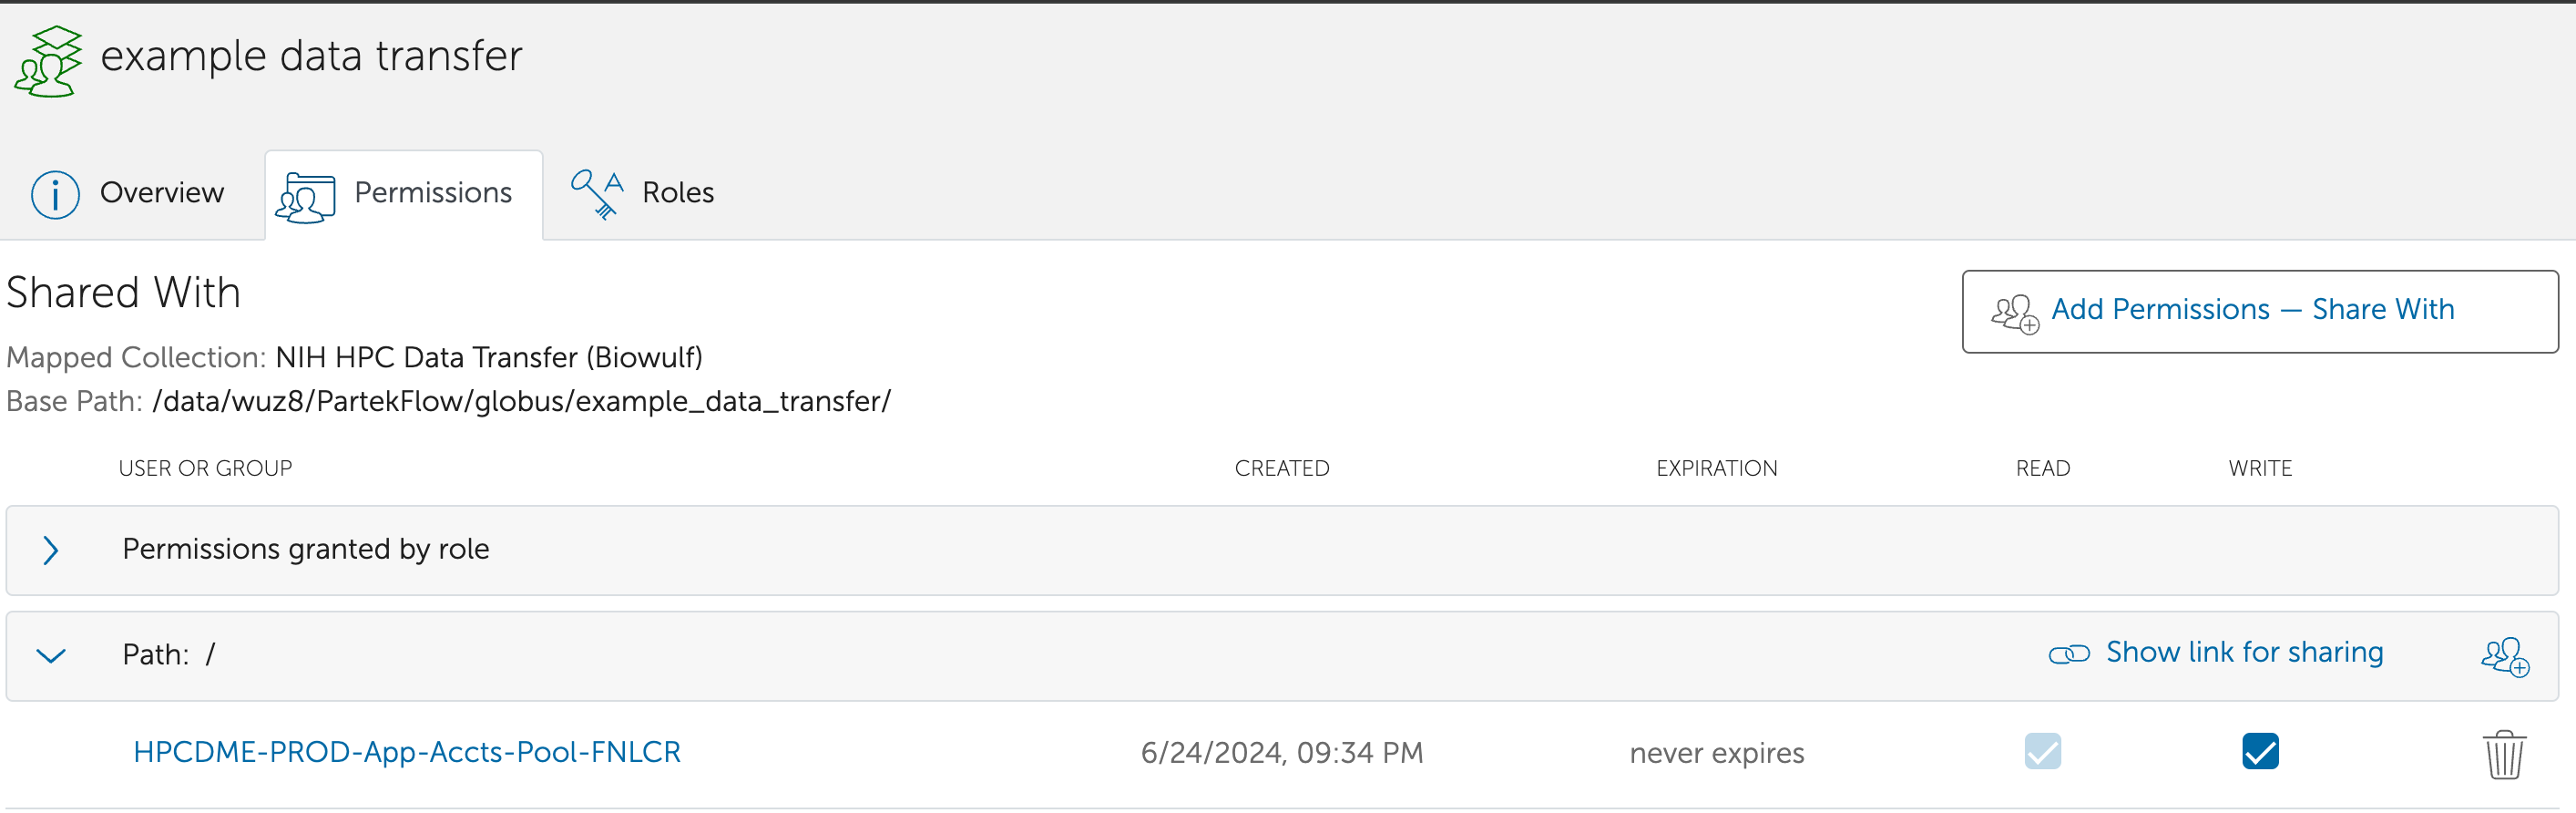Viewport: 2576px width, 813px height.
Task: Collapse the Path: / section chevron
Action: click(x=51, y=656)
